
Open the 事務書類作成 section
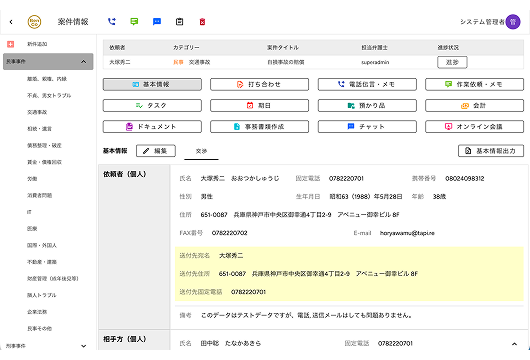pos(259,127)
